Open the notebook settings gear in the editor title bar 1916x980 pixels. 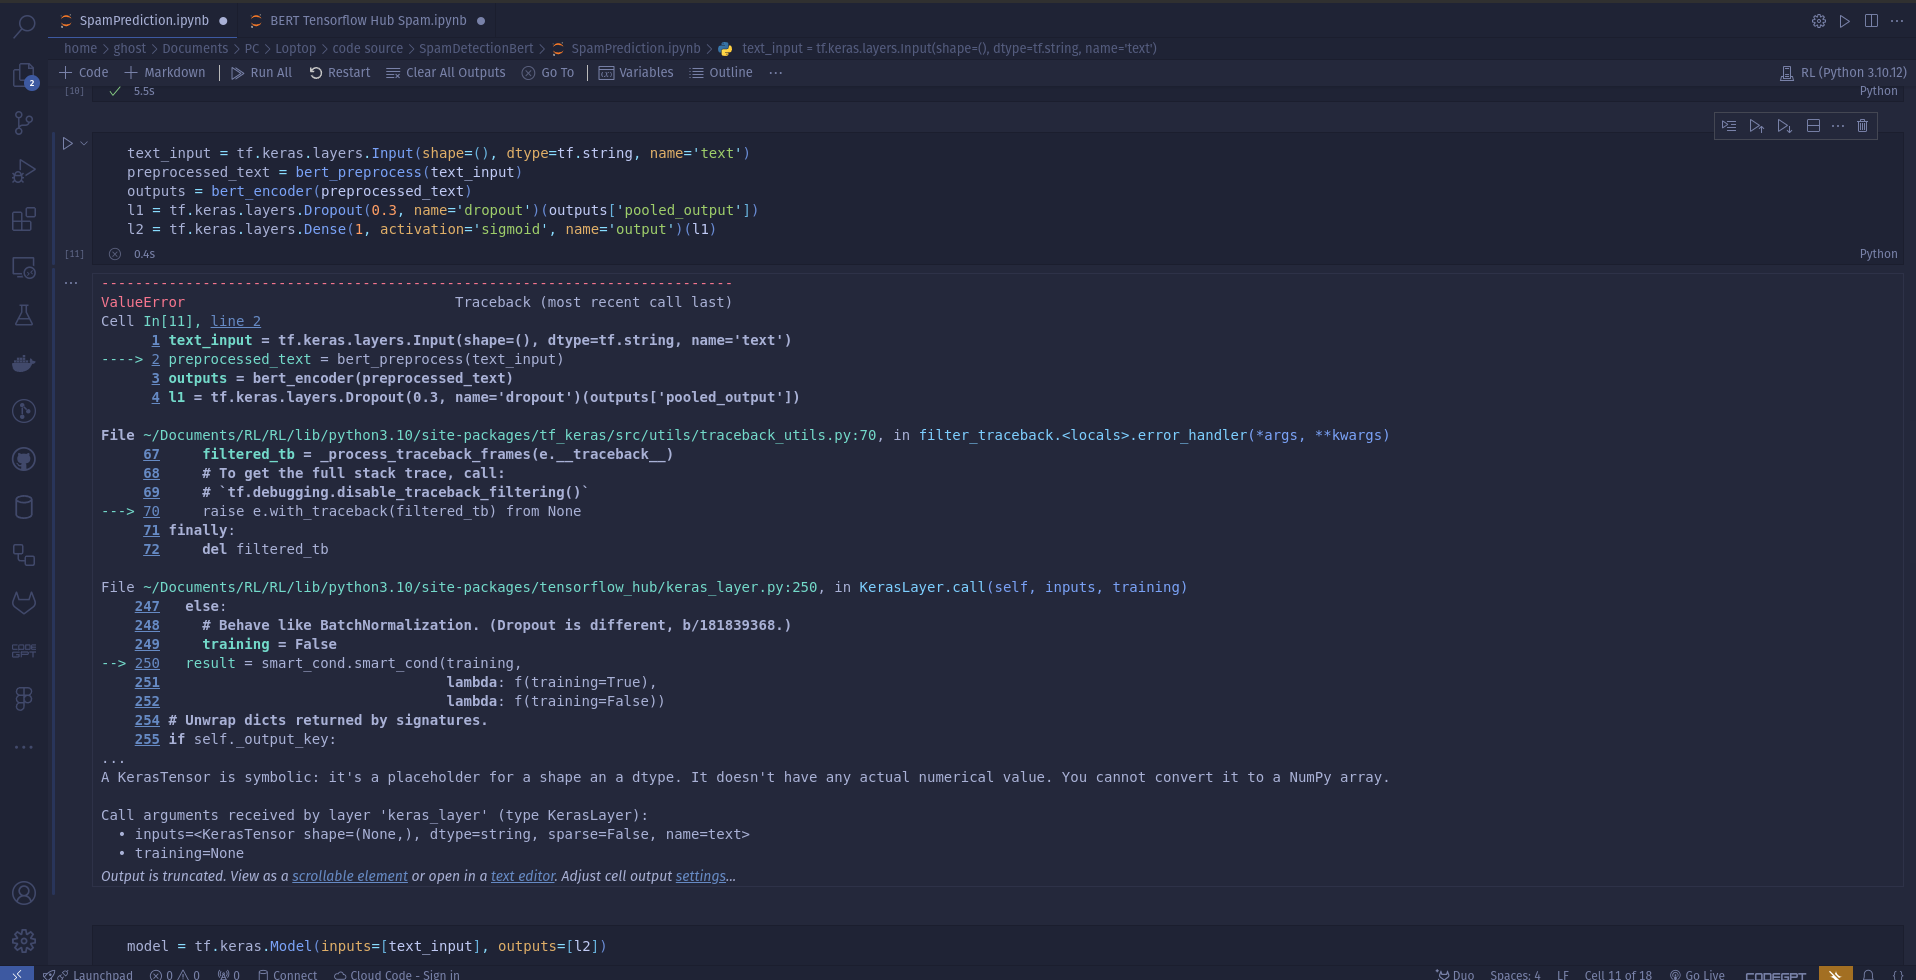pyautogui.click(x=1819, y=21)
